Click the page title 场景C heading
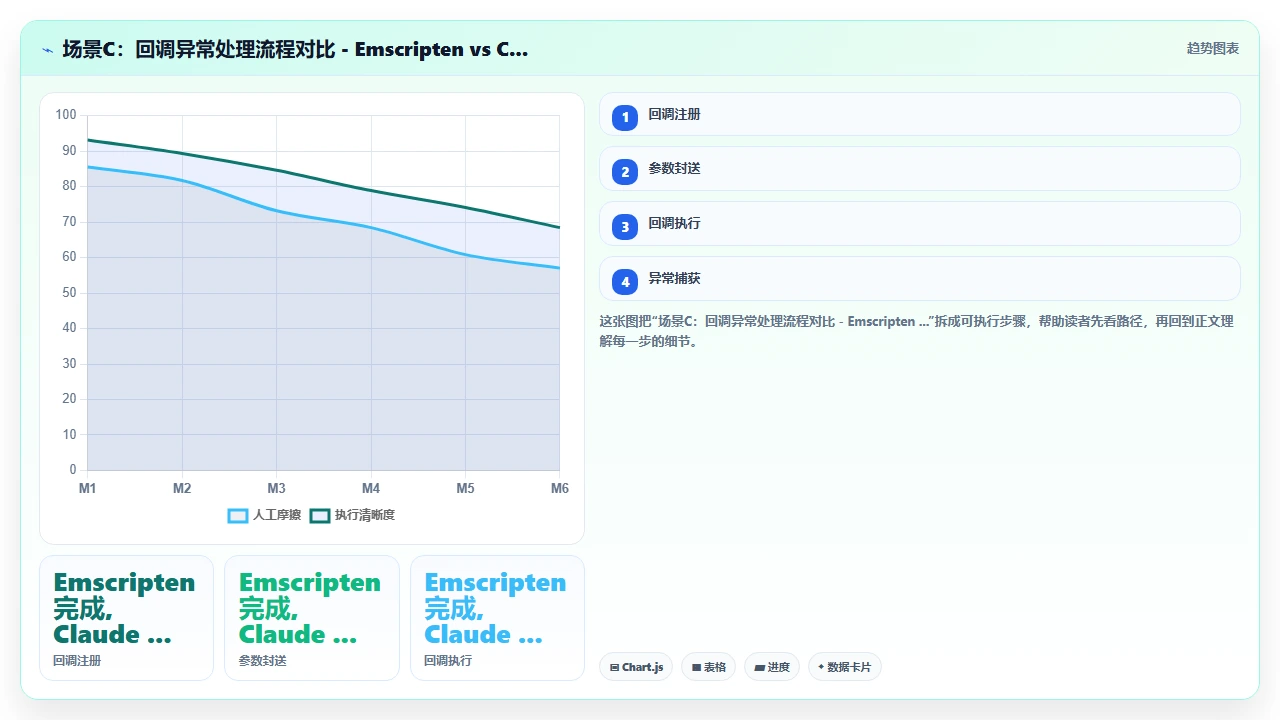1280x720 pixels. click(295, 49)
